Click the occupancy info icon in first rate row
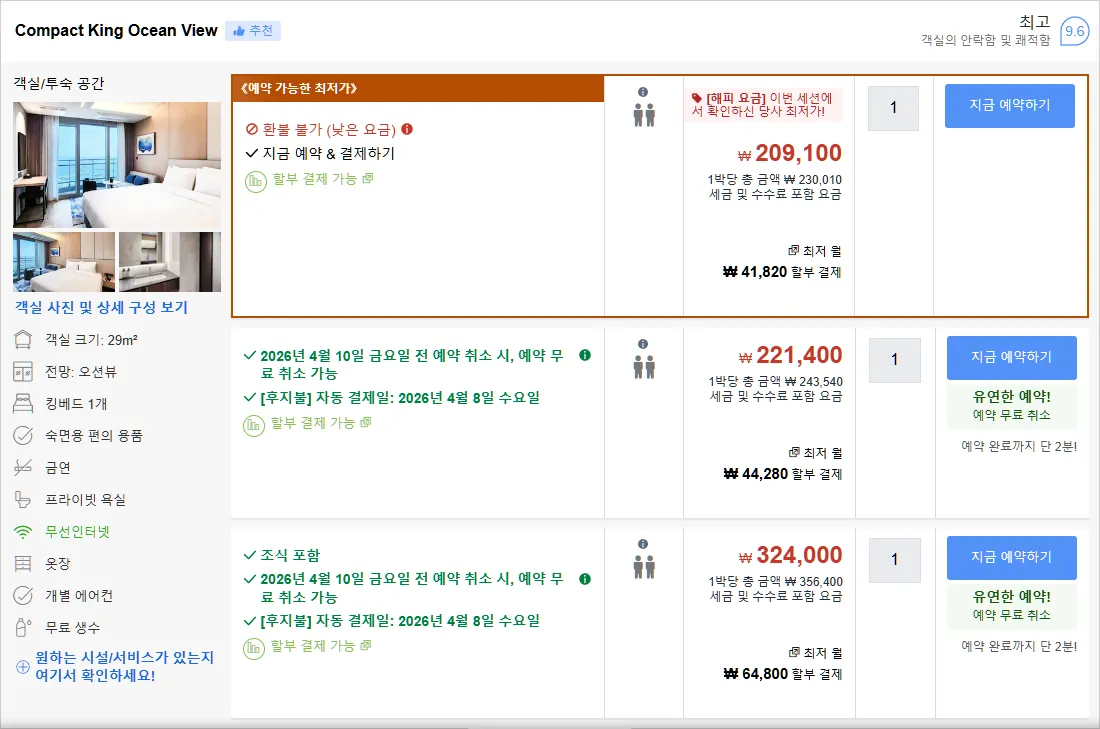Screen dimensions: 1100x729 point(643,92)
